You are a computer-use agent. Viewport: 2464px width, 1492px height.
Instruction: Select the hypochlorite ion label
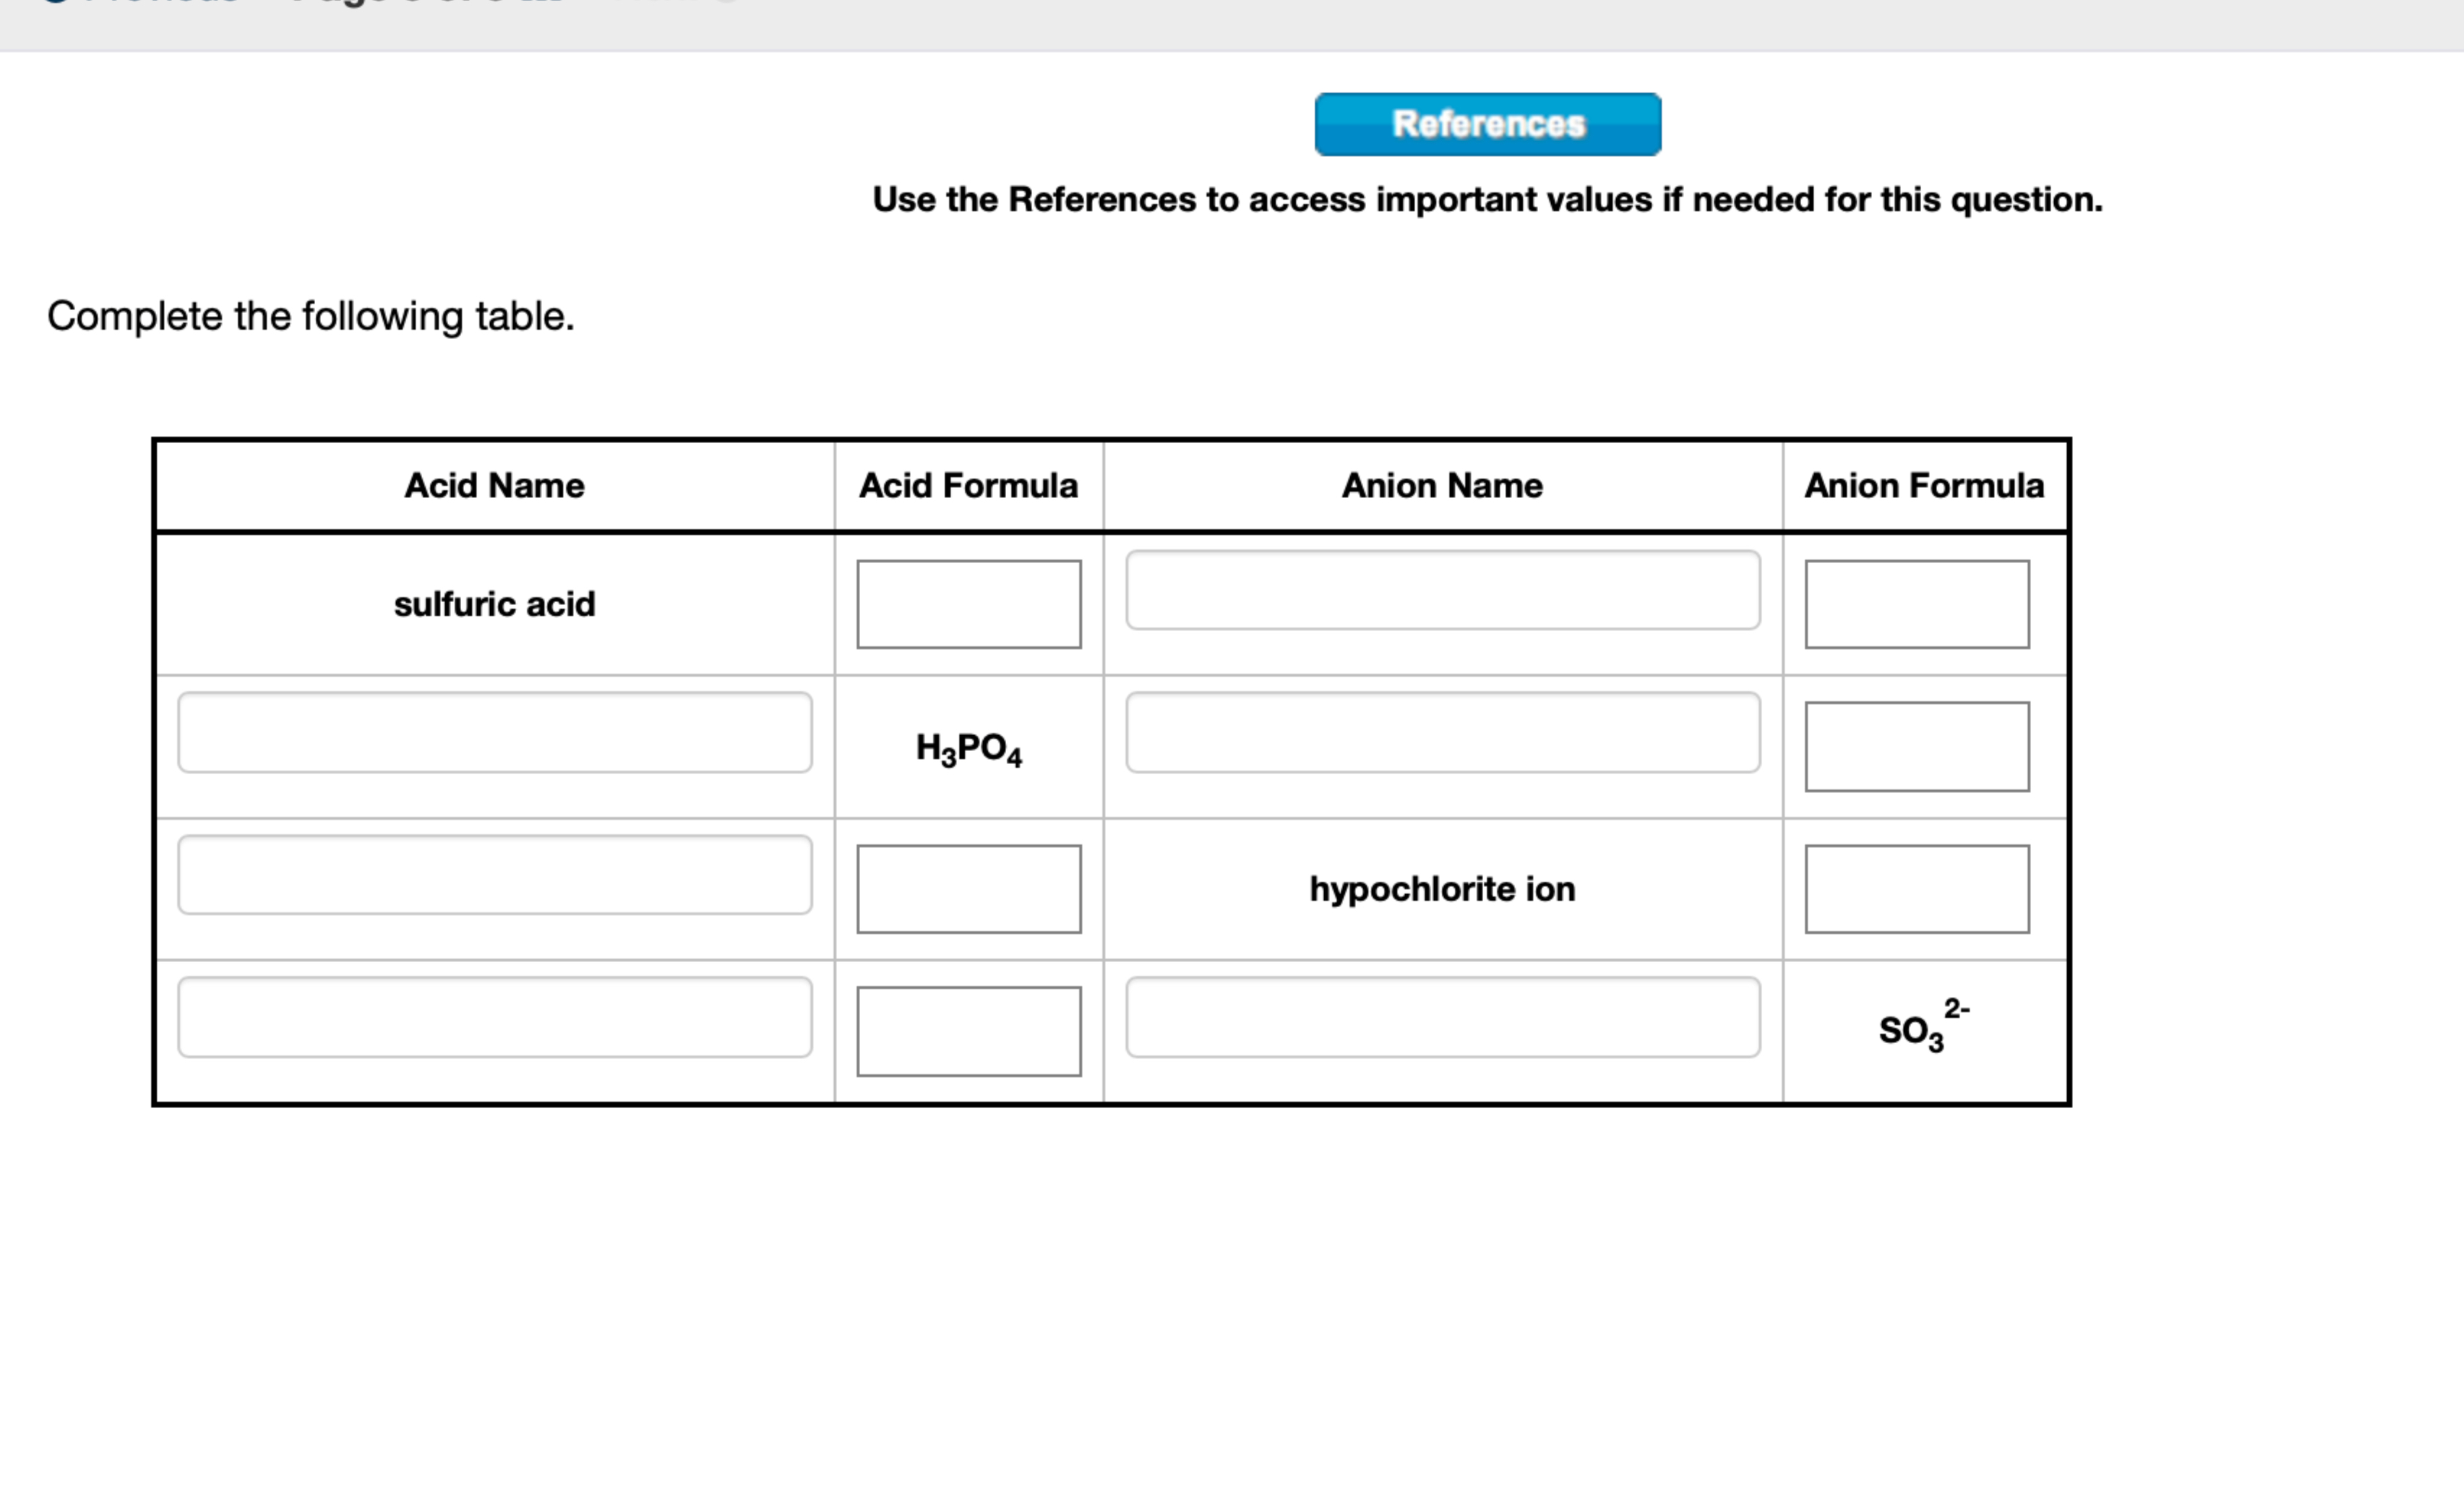(x=1443, y=888)
